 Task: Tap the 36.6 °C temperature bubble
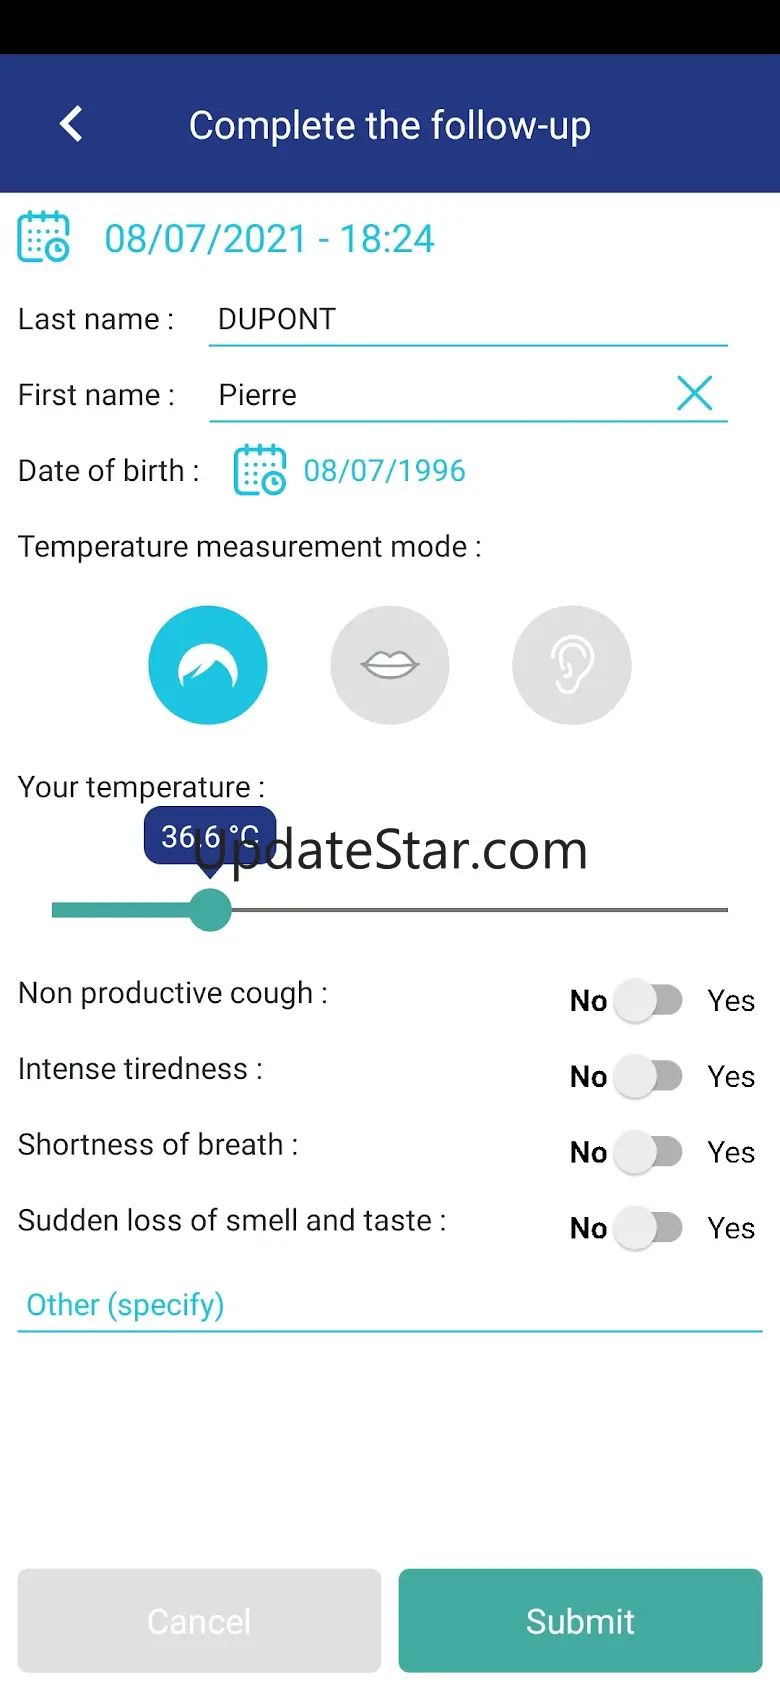[210, 836]
